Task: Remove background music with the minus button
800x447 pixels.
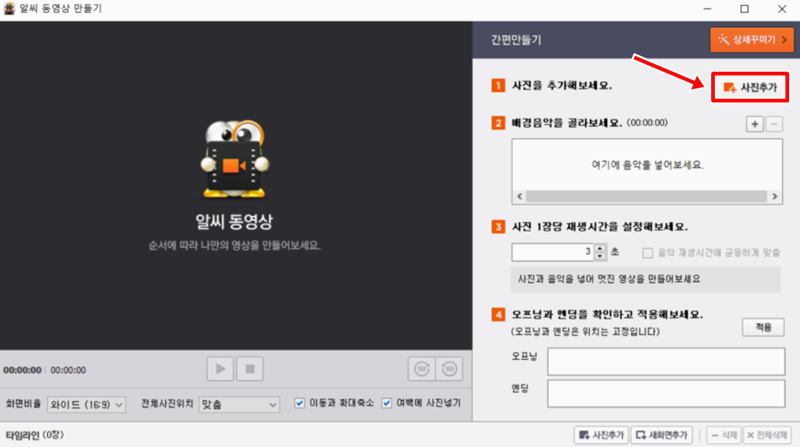Action: point(774,124)
